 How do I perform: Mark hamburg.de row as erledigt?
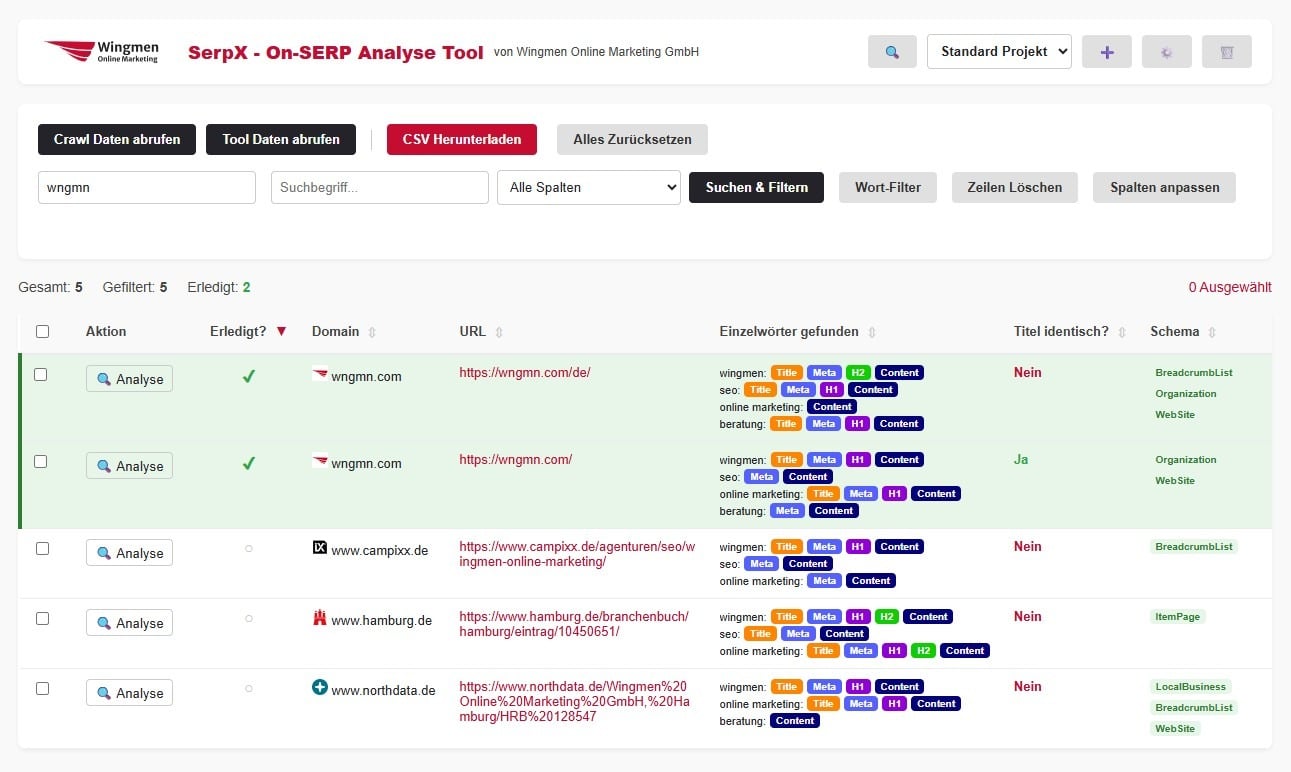249,618
